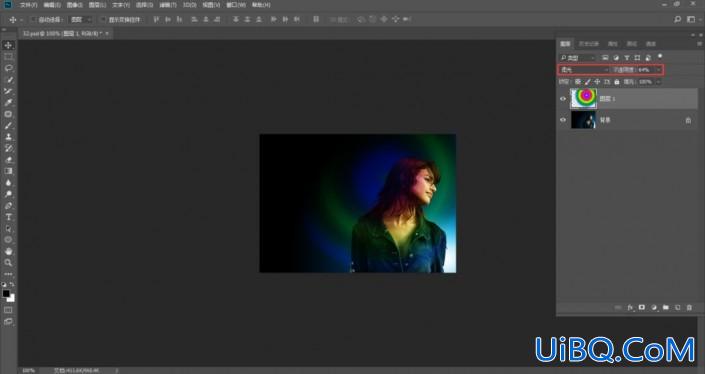
Task: Click the lock all padlock icon
Action: (x=617, y=82)
